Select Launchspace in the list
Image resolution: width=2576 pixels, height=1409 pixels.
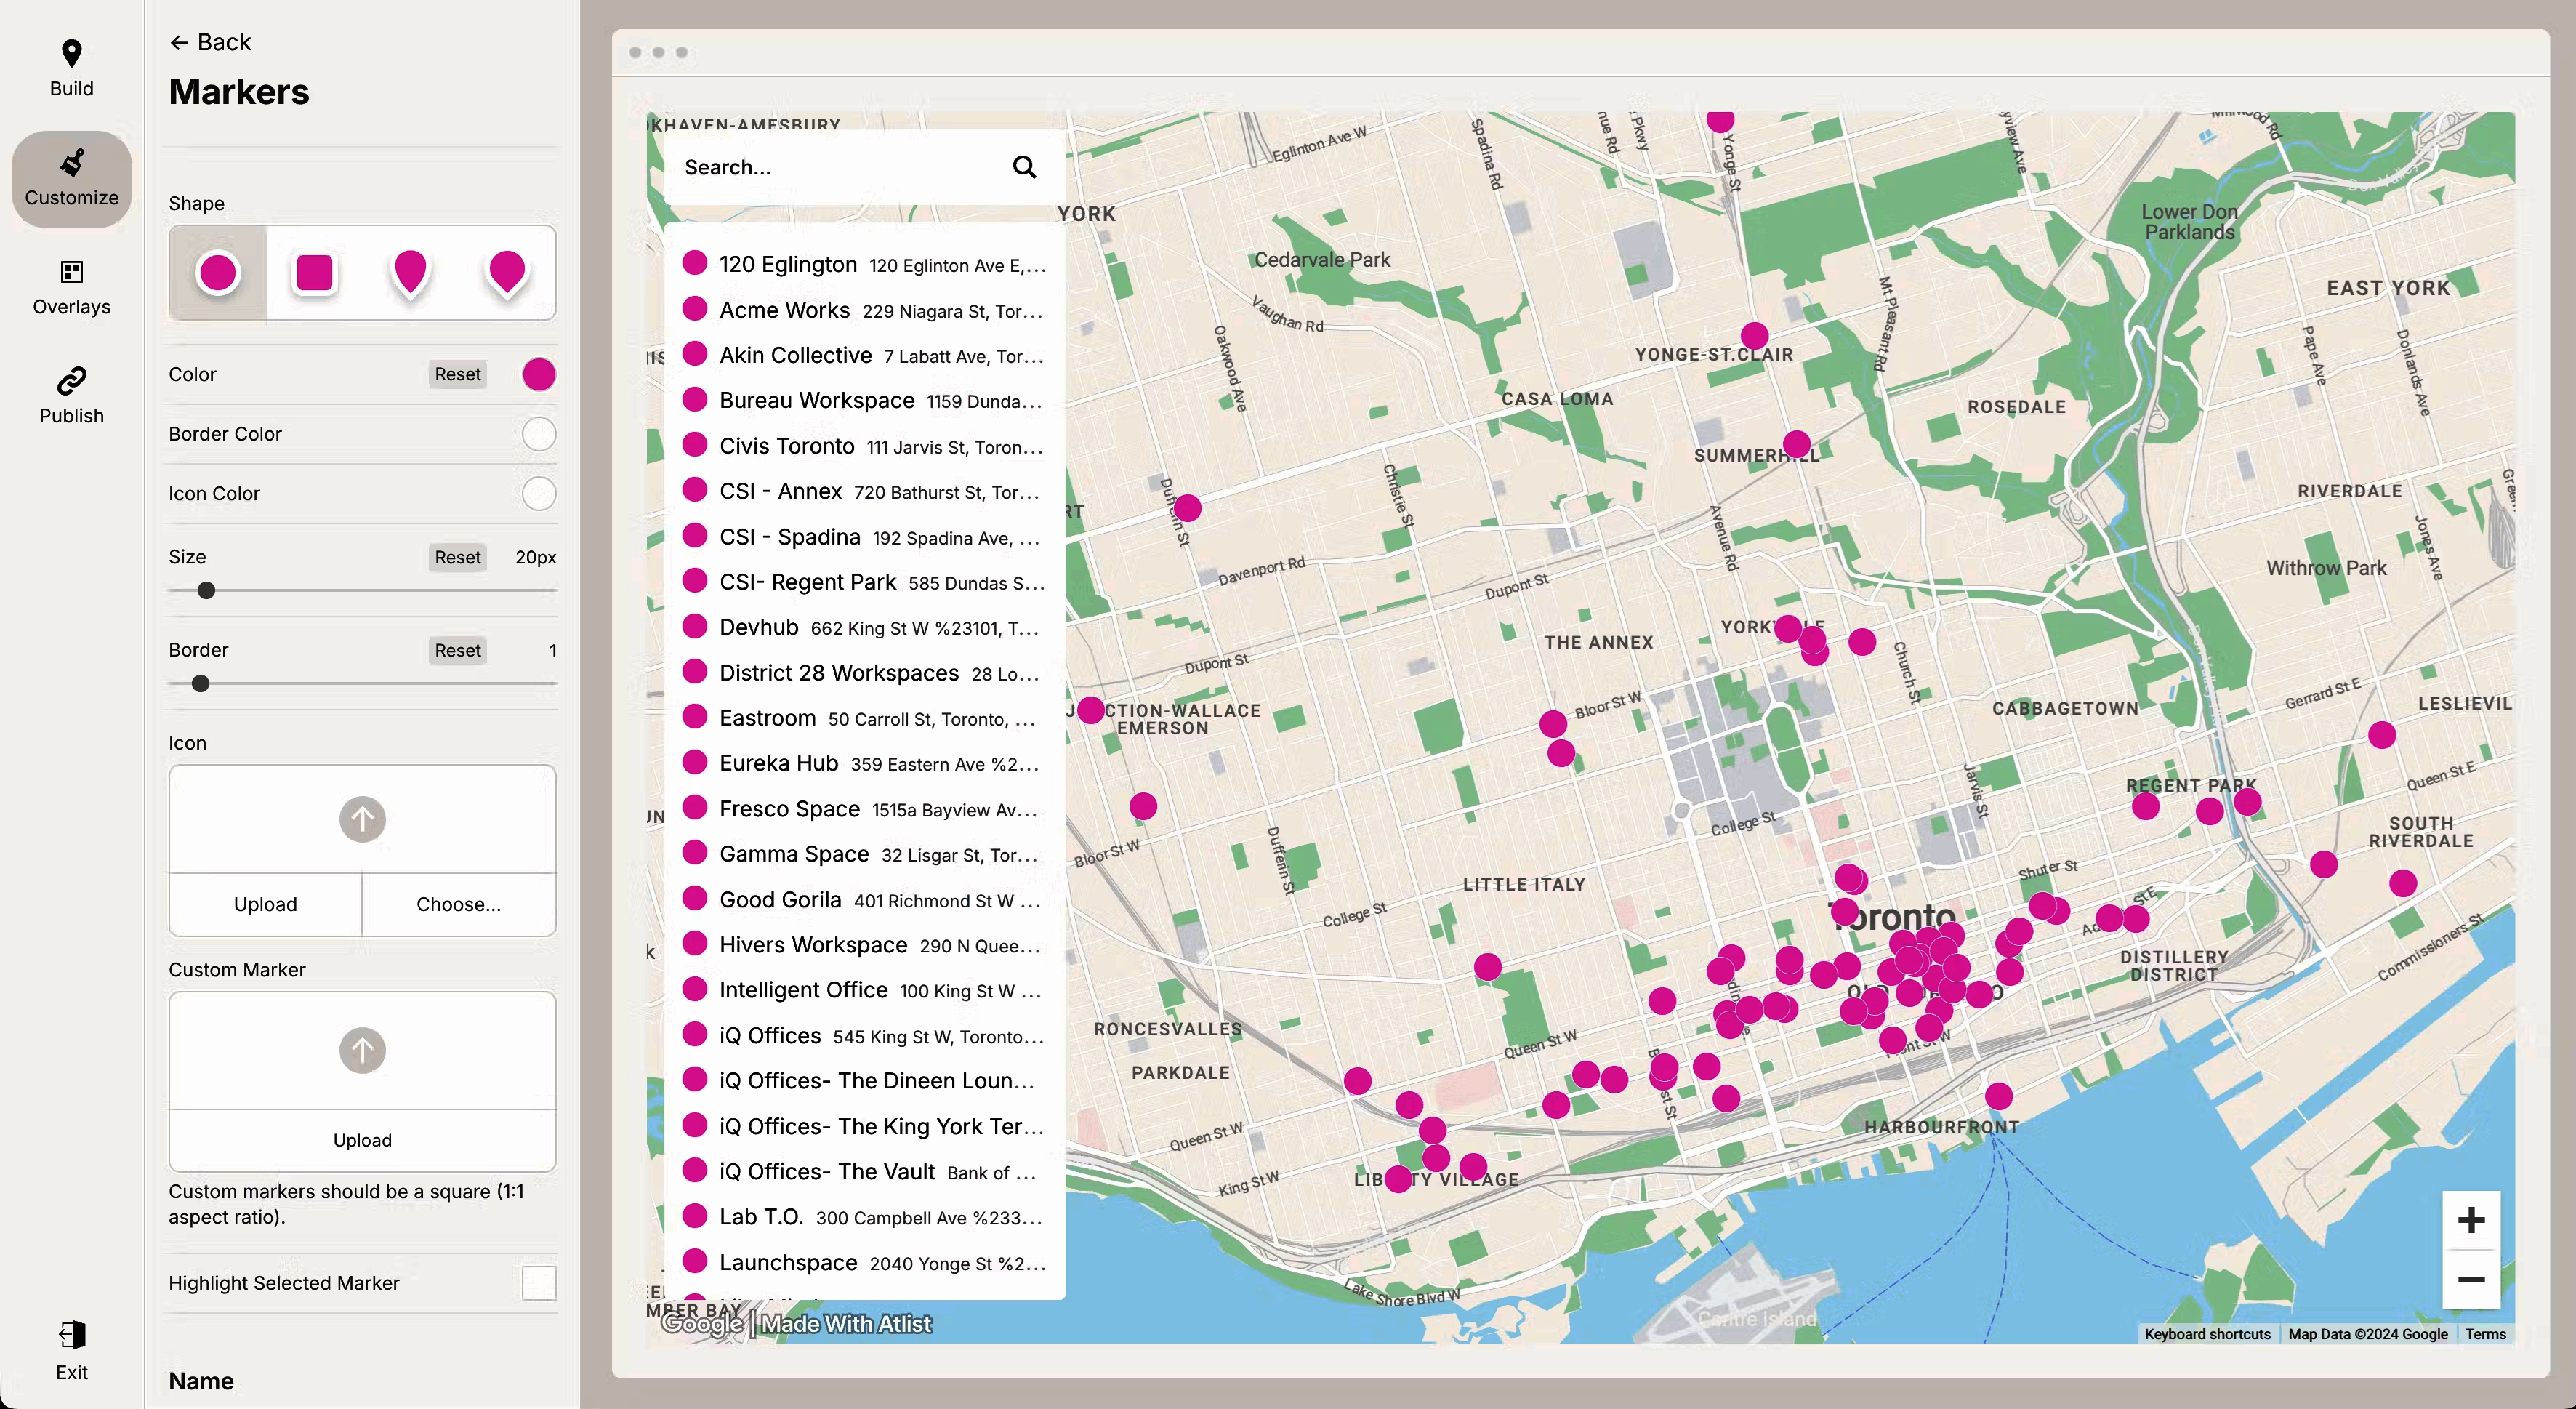(865, 1263)
